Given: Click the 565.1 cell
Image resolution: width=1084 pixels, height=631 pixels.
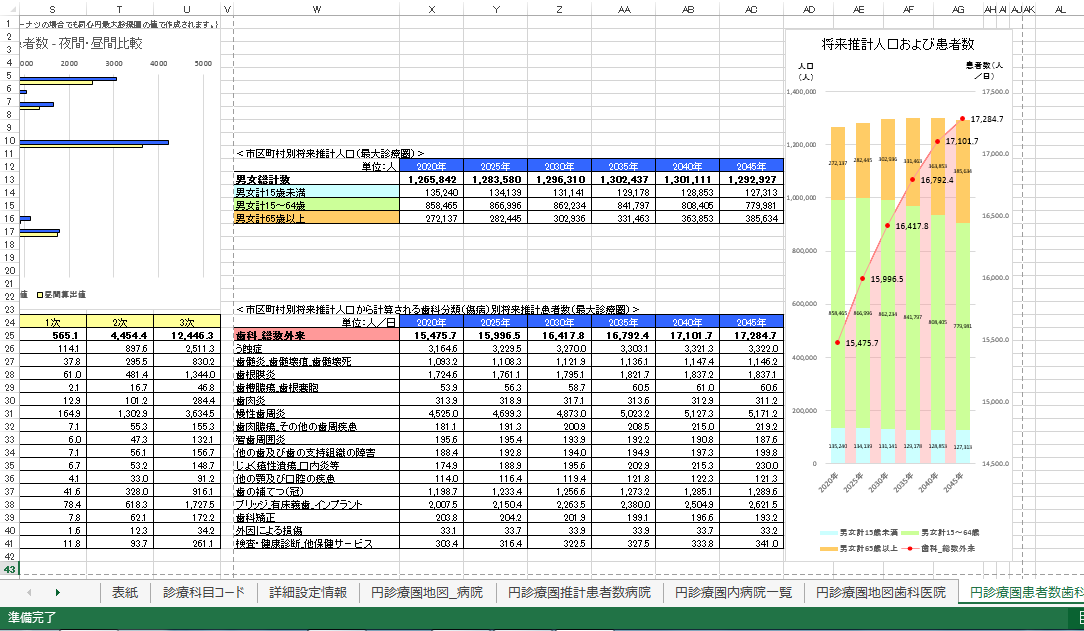Looking at the screenshot, I should (x=53, y=335).
